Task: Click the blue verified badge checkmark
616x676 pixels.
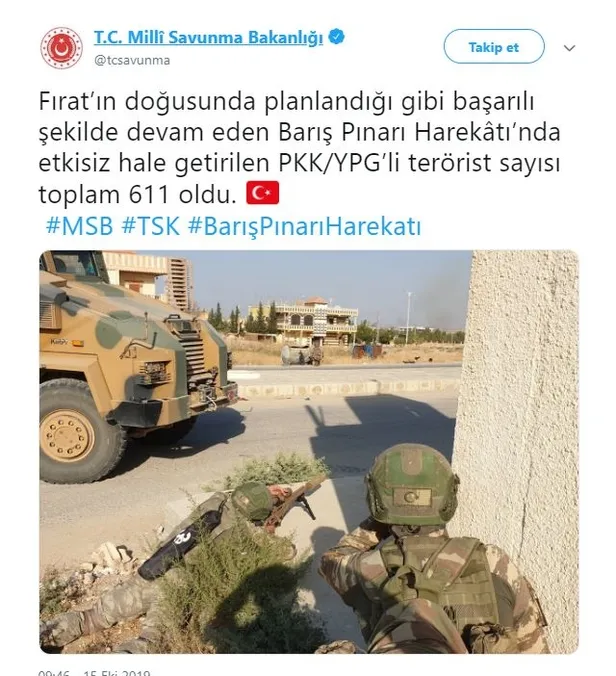Action: point(337,37)
